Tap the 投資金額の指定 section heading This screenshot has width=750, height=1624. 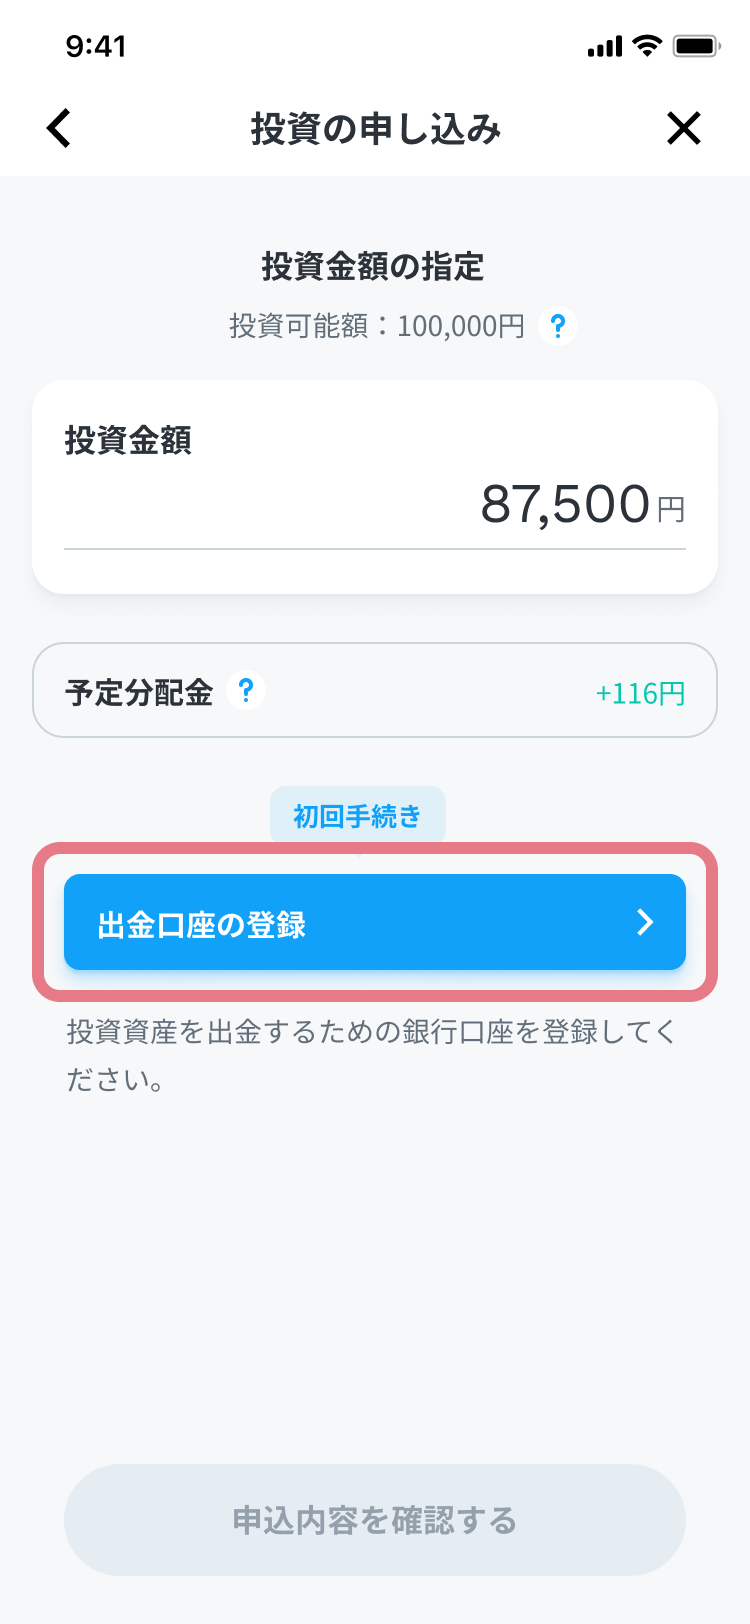point(373,266)
